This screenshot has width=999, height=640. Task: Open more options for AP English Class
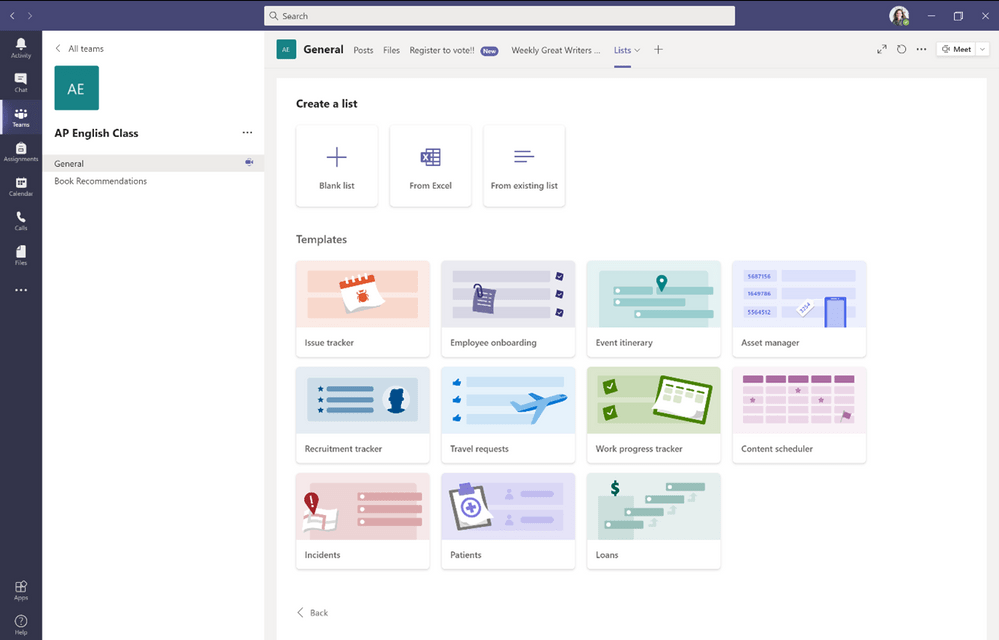pos(247,132)
